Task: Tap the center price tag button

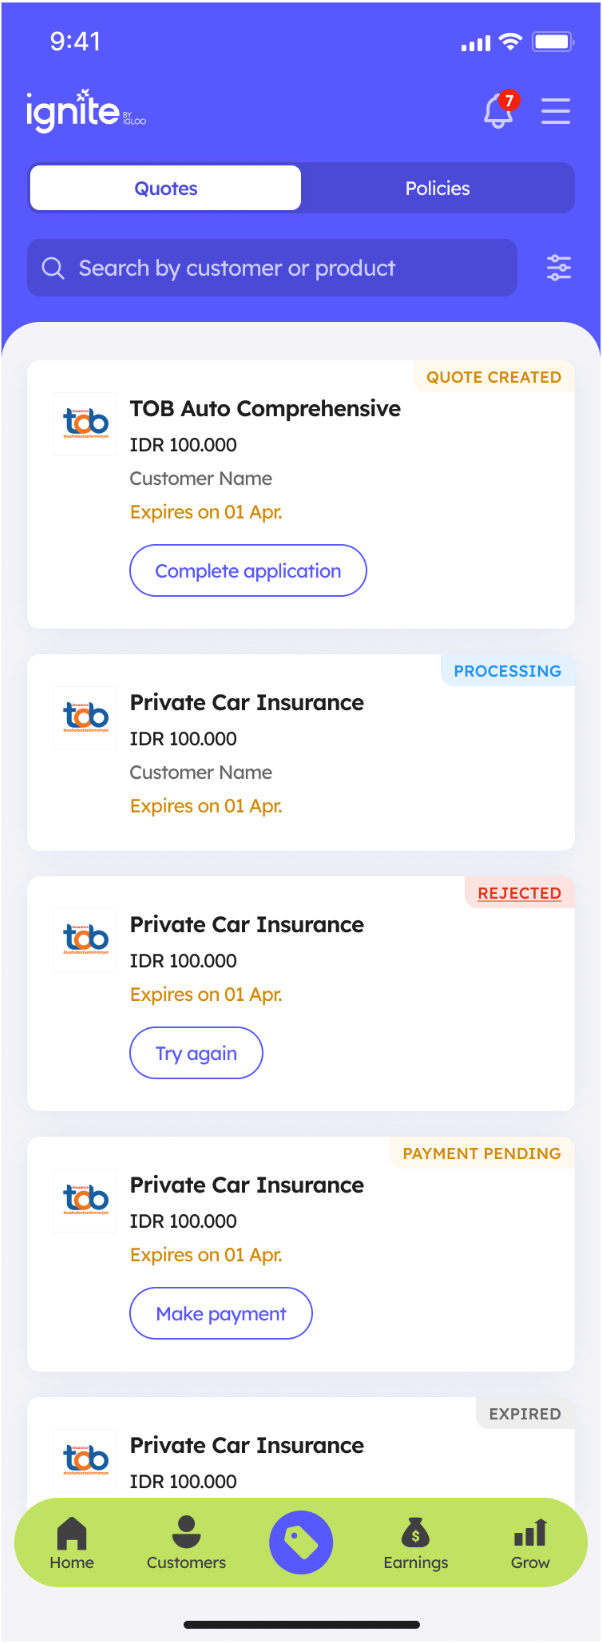Action: 301,1542
